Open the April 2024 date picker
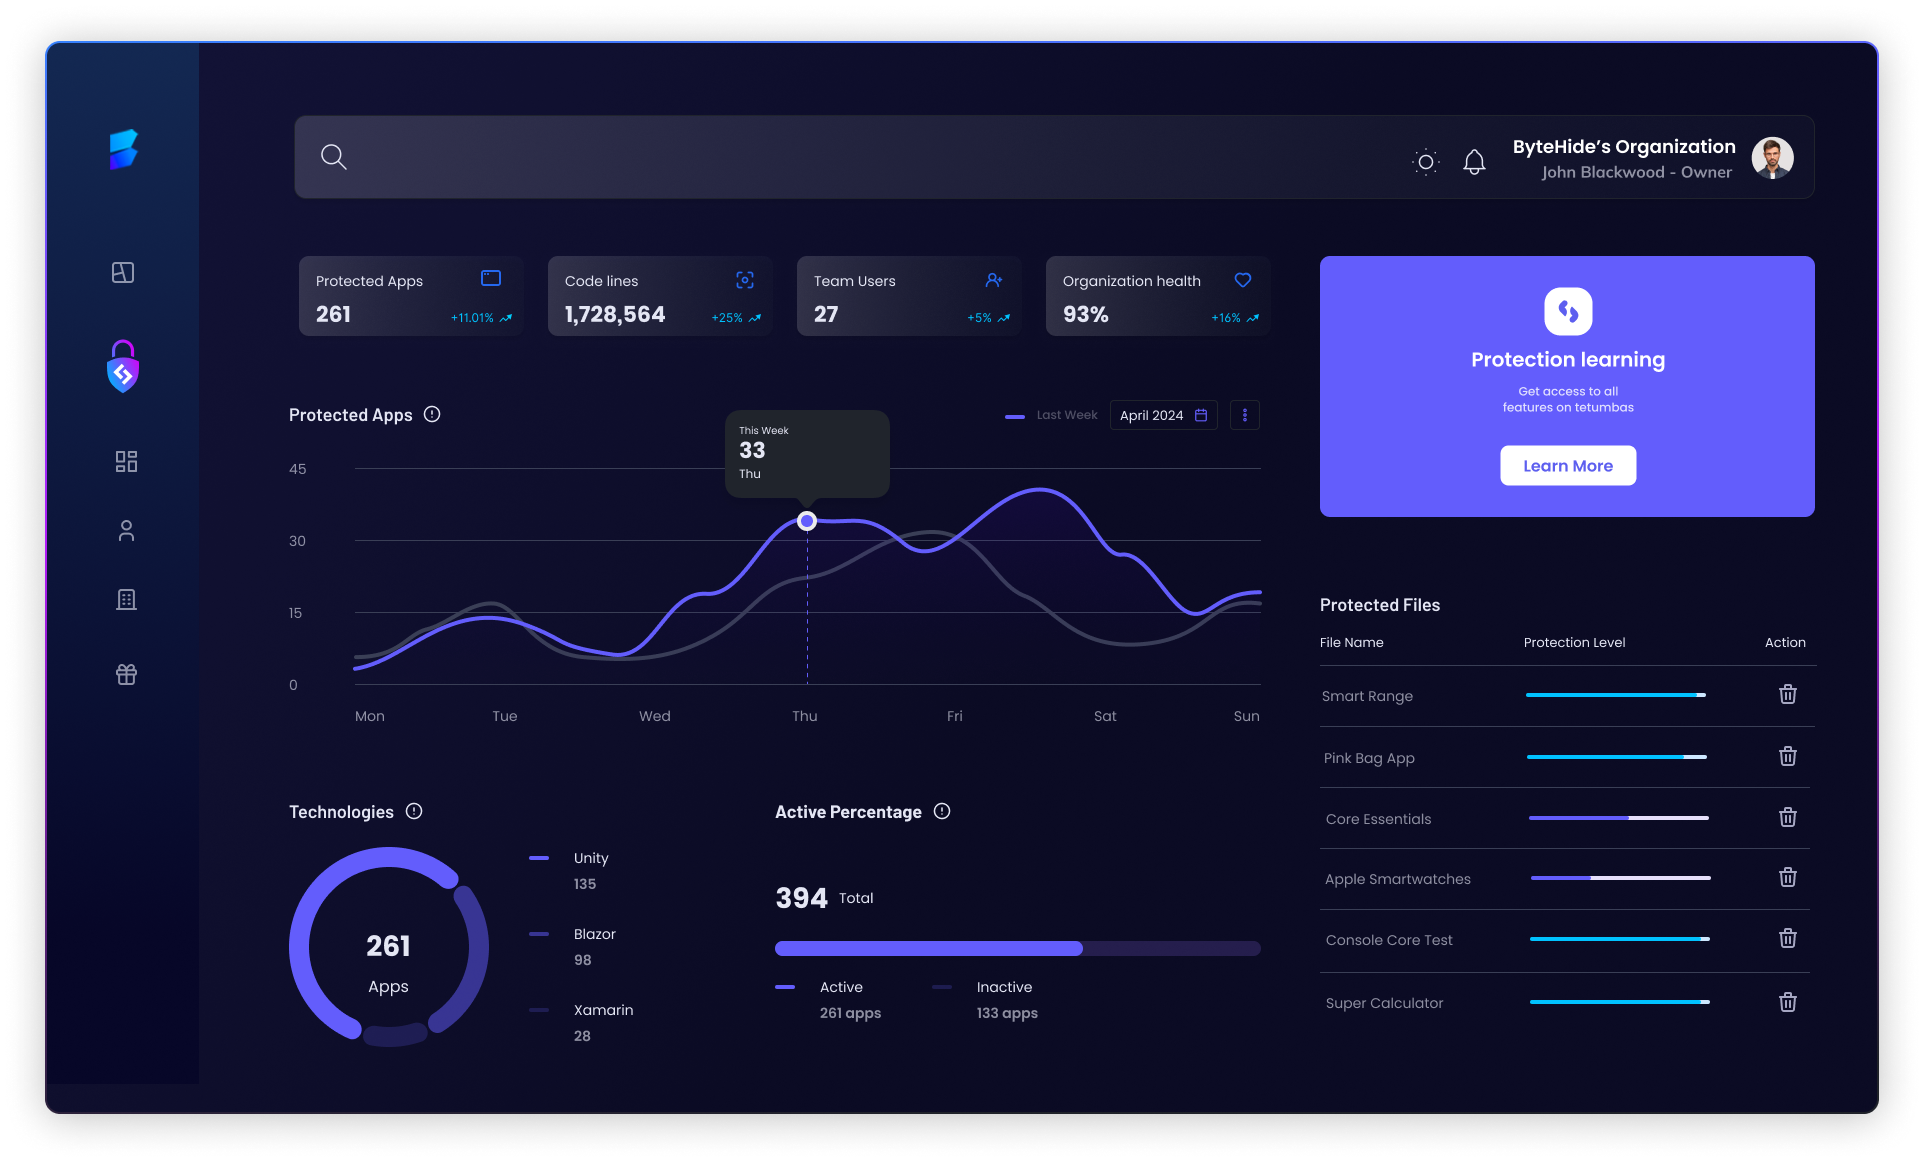1924x1163 pixels. coord(1163,415)
